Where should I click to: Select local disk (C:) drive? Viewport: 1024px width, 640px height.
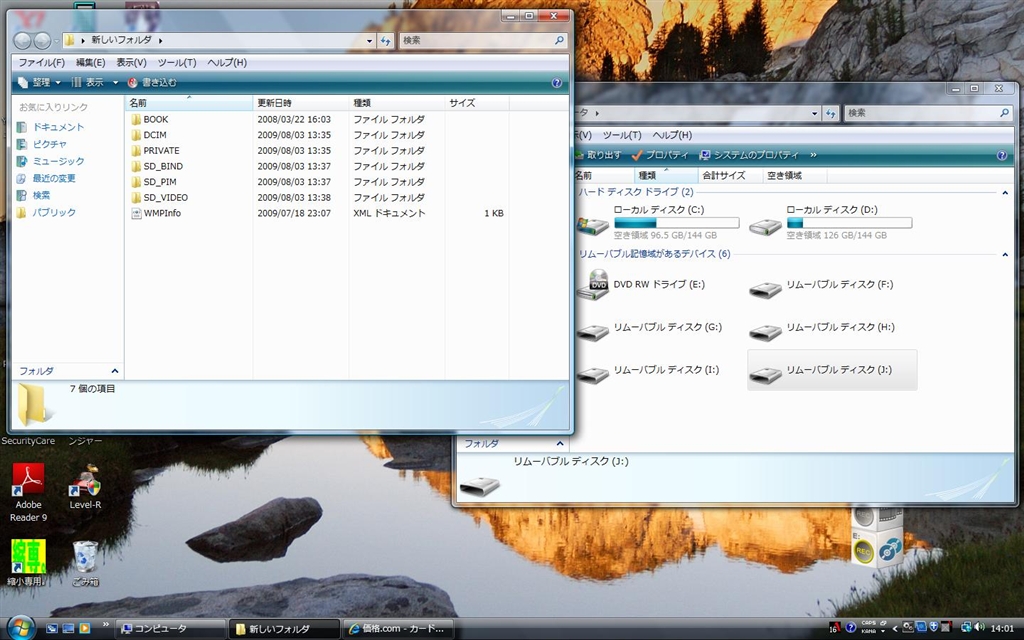point(658,210)
